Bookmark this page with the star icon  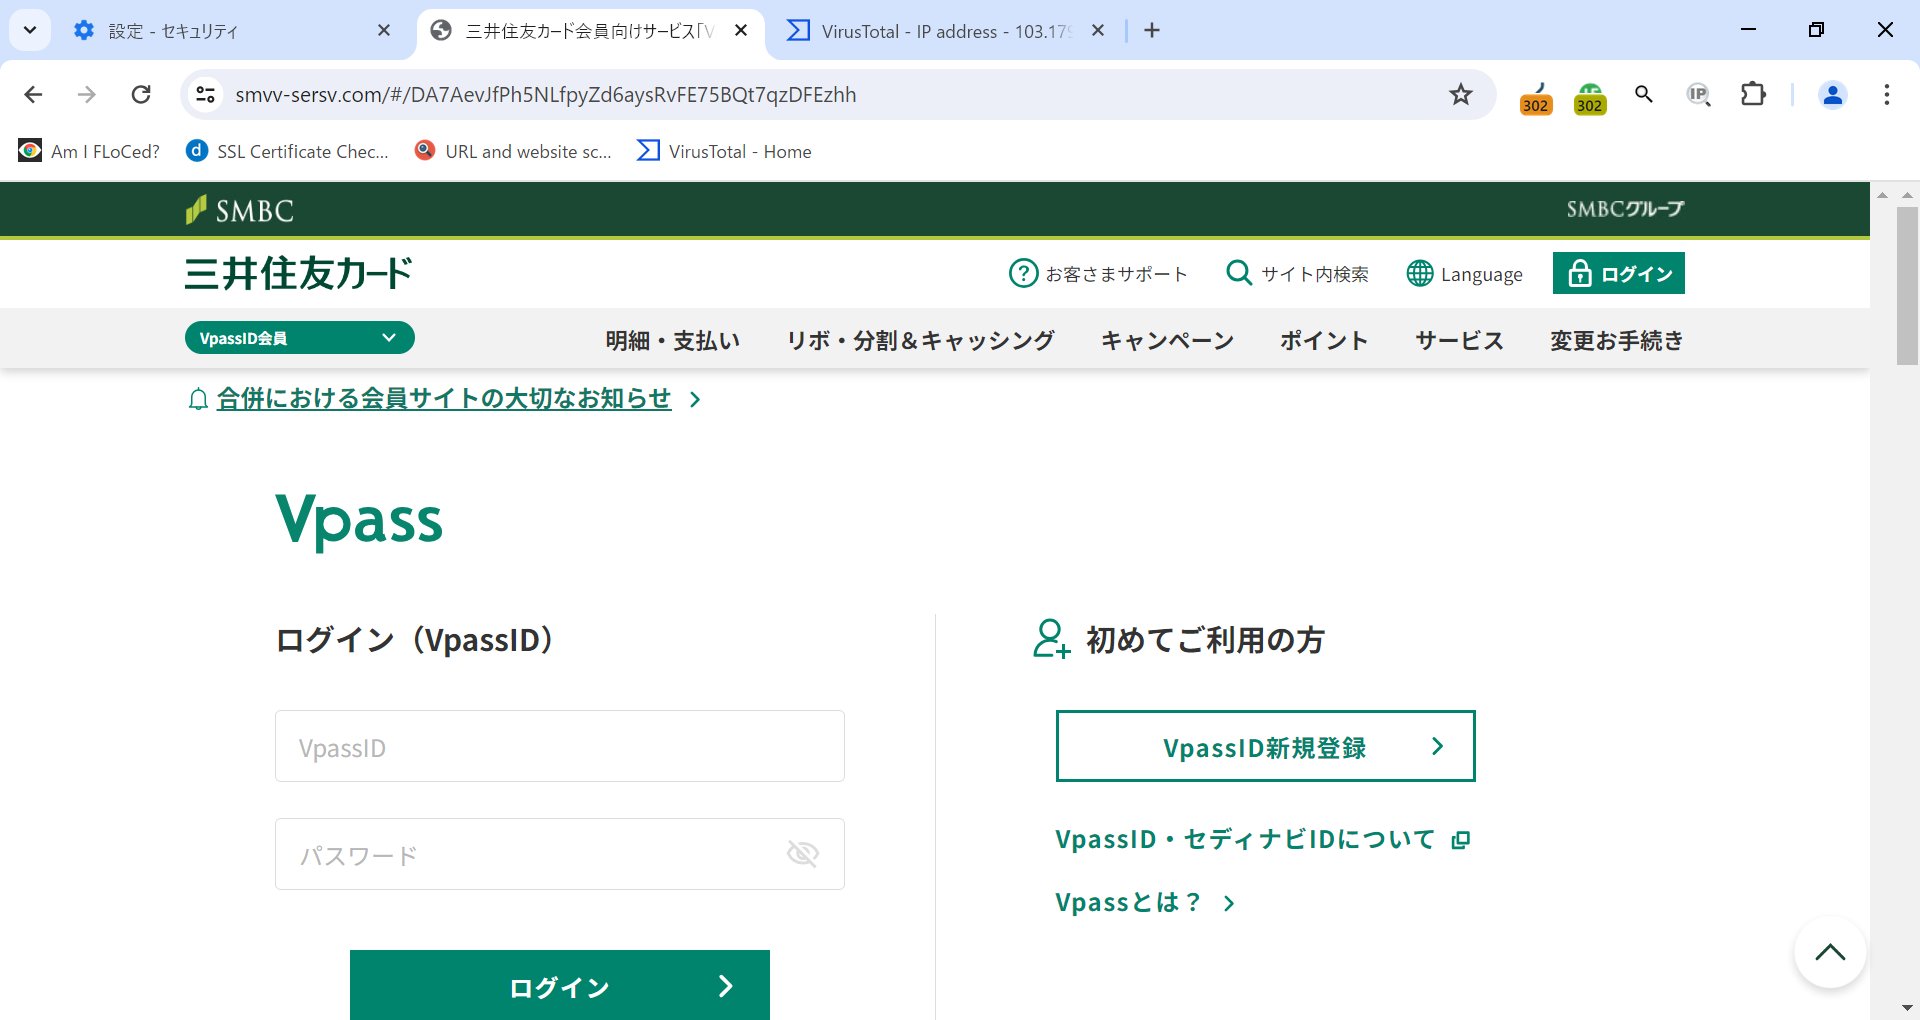pyautogui.click(x=1461, y=94)
